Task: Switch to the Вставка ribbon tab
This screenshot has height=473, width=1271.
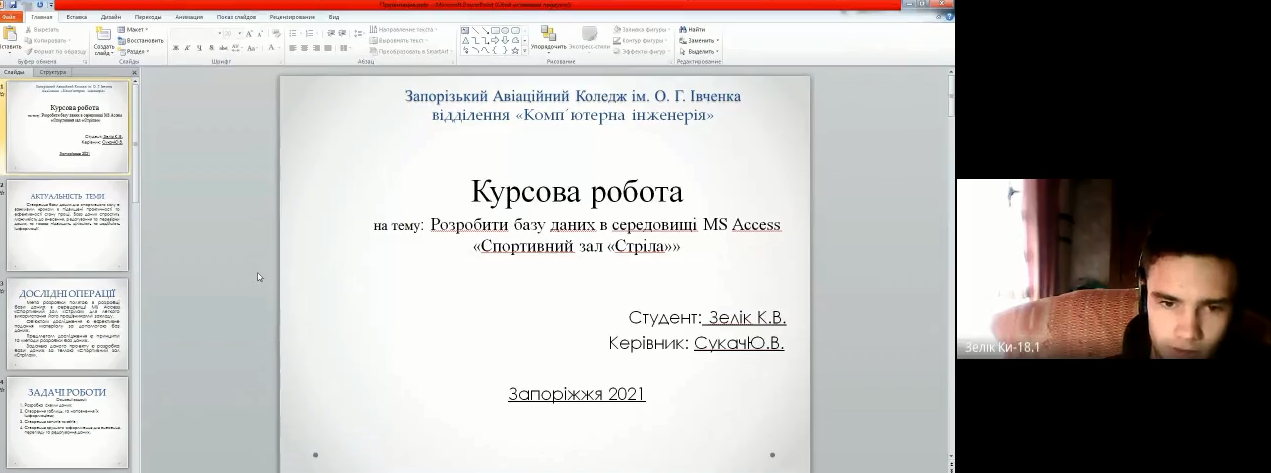Action: [x=76, y=17]
